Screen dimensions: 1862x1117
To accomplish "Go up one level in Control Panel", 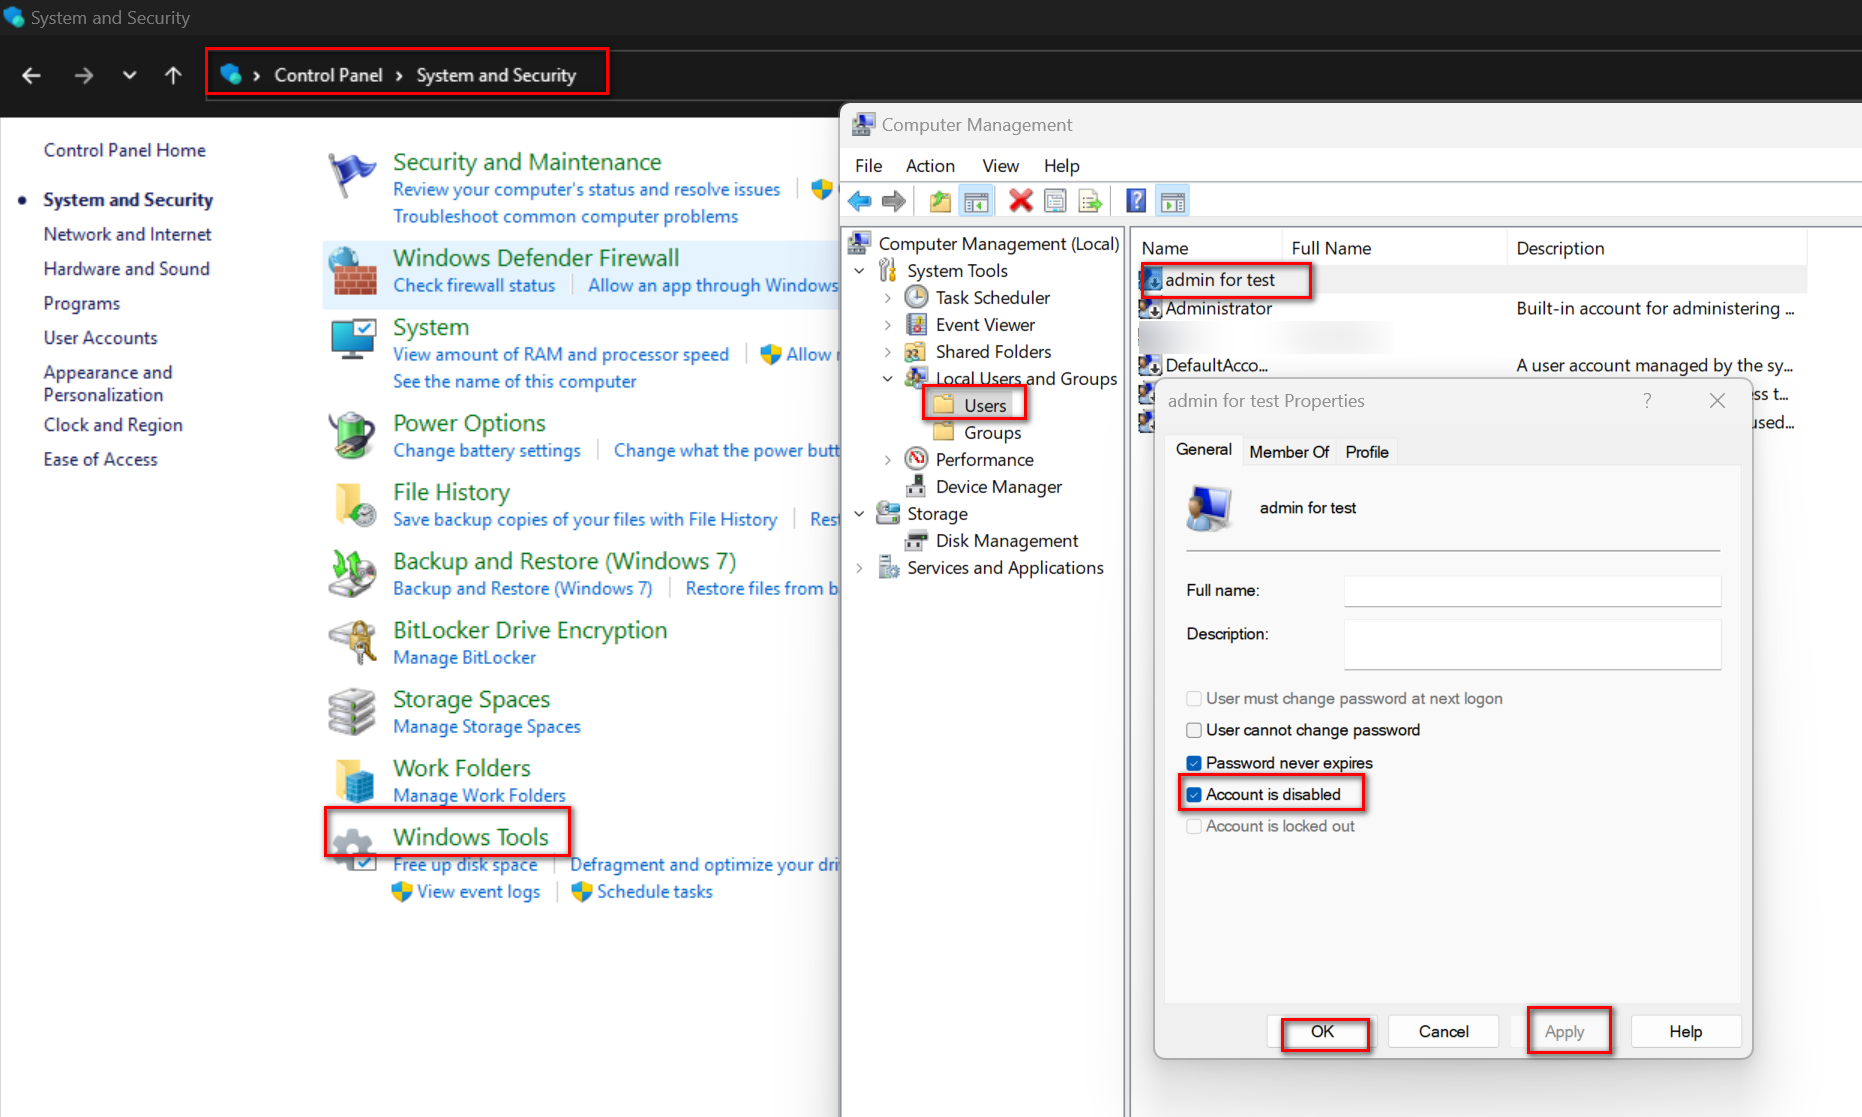I will (x=173, y=75).
